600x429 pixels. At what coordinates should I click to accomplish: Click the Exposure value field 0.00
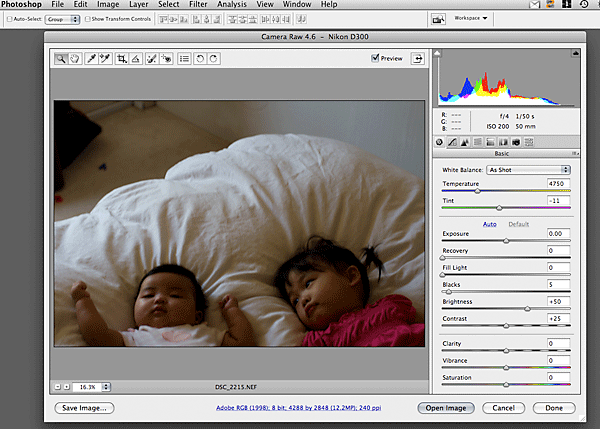click(558, 233)
